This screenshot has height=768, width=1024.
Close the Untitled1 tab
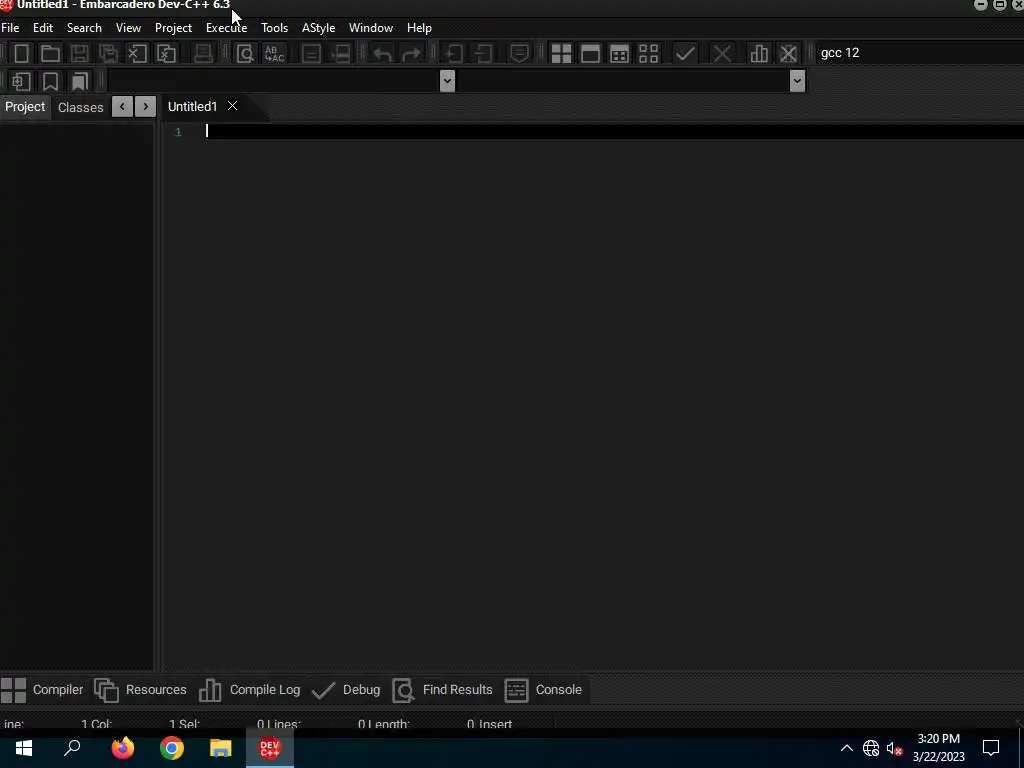click(232, 106)
